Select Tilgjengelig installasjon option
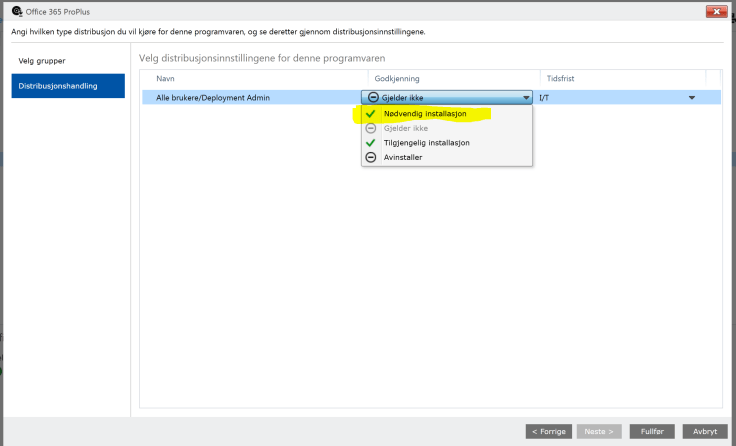Image resolution: width=736 pixels, height=446 pixels. pos(447,143)
